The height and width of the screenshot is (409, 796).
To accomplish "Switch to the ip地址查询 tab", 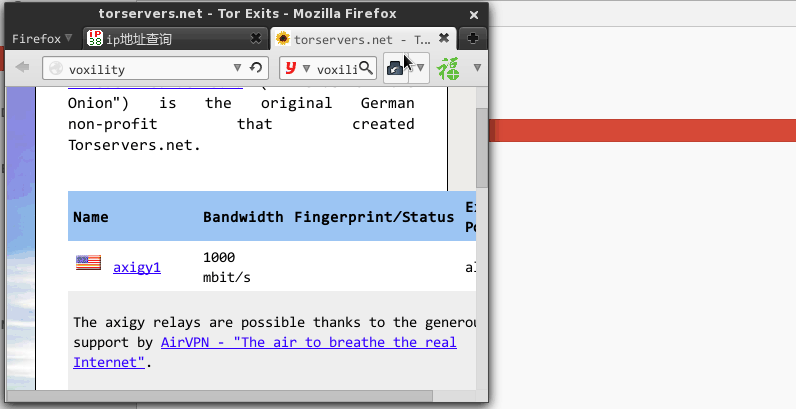I will click(x=138, y=39).
